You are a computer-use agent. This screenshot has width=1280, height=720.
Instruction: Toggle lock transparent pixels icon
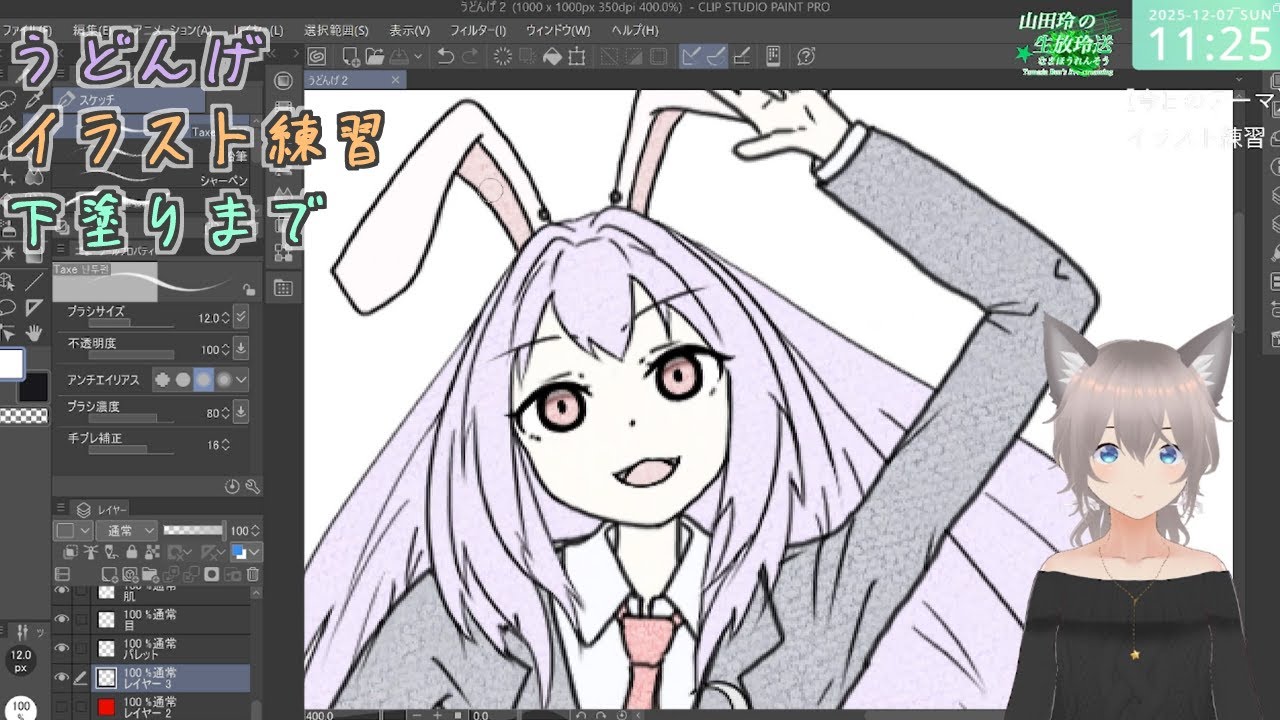pos(151,552)
